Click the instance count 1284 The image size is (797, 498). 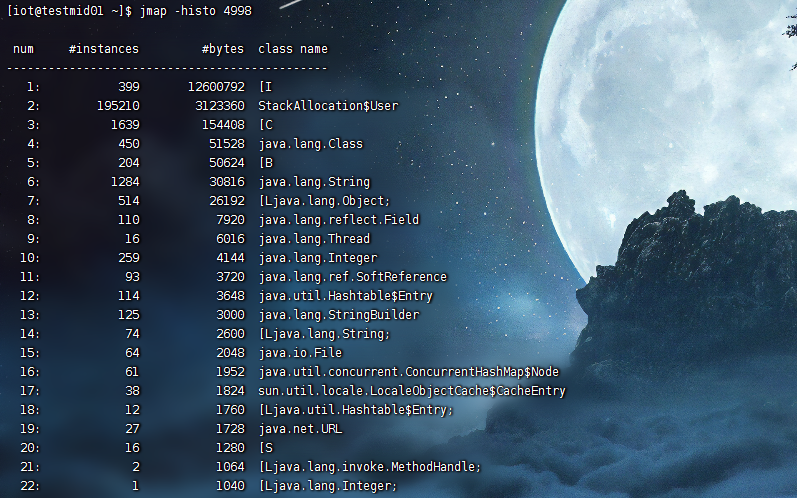(126, 182)
